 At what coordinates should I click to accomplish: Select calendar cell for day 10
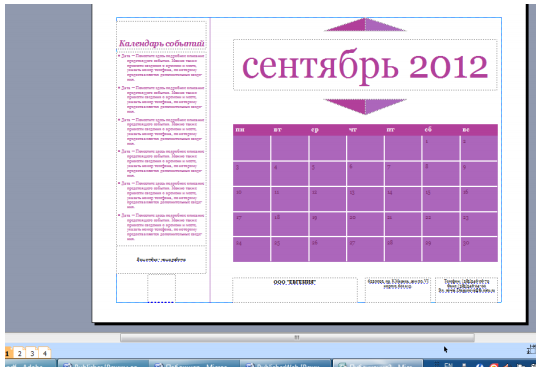click(x=252, y=199)
